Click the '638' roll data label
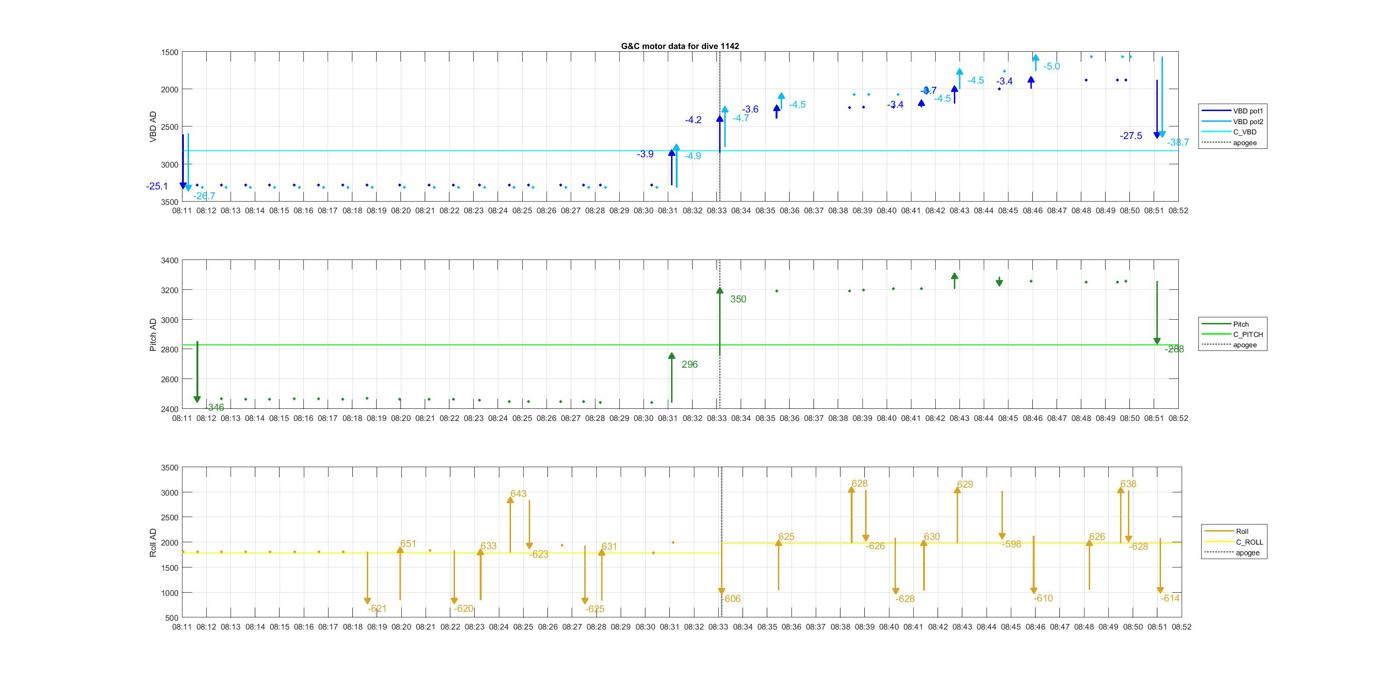 (1128, 485)
